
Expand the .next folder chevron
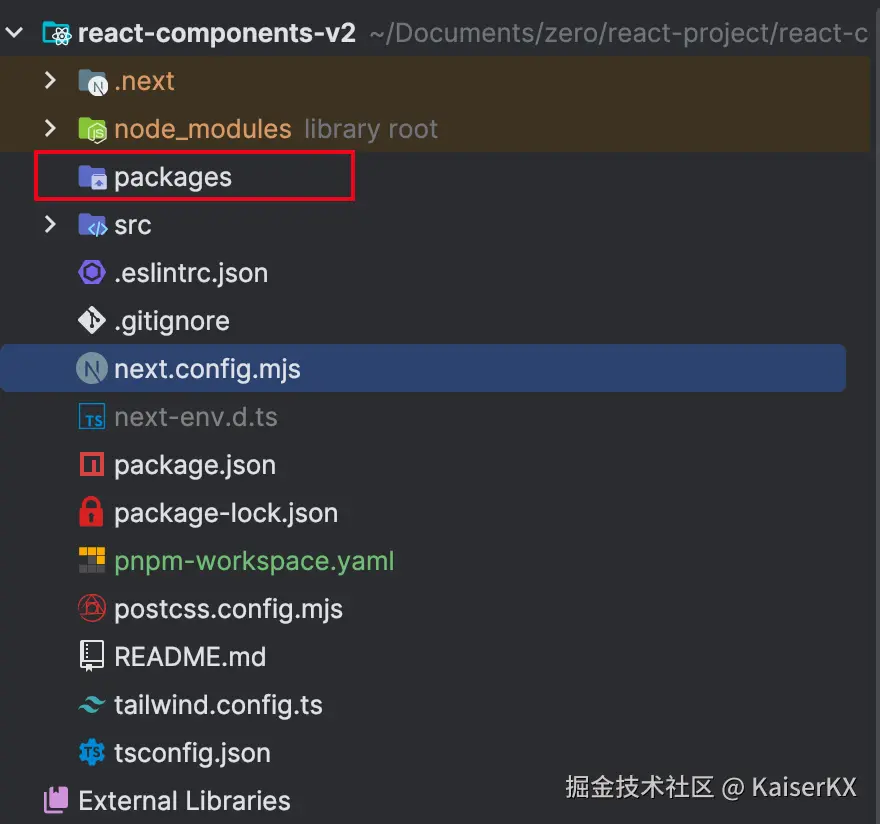pyautogui.click(x=50, y=81)
